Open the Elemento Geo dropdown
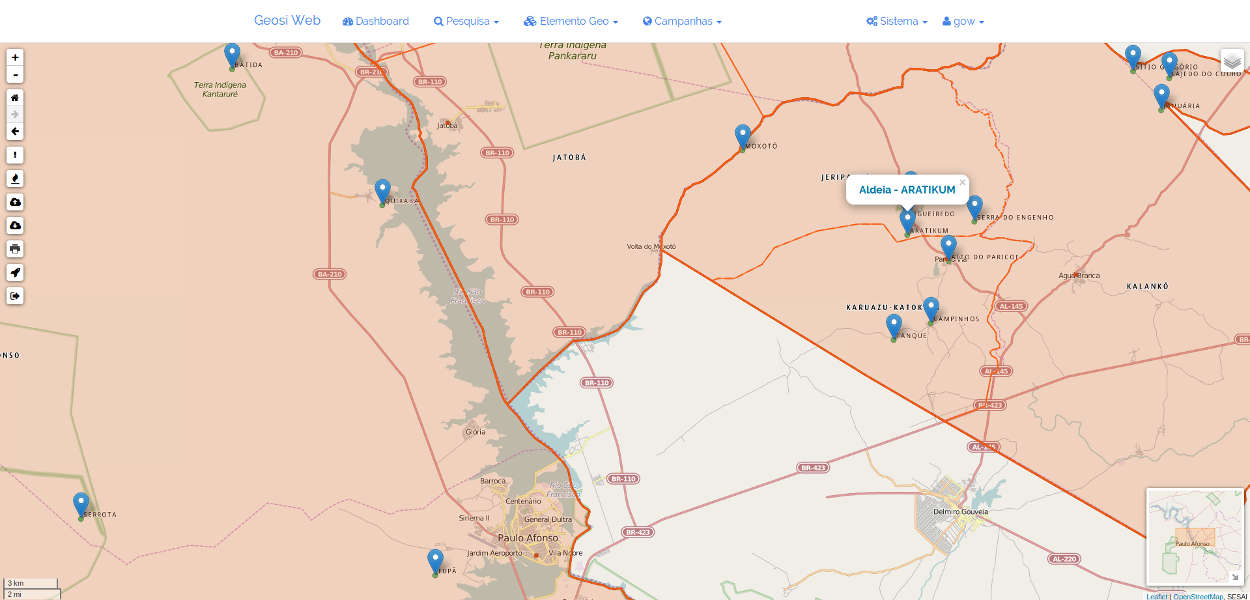The image size is (1250, 600). pos(571,21)
